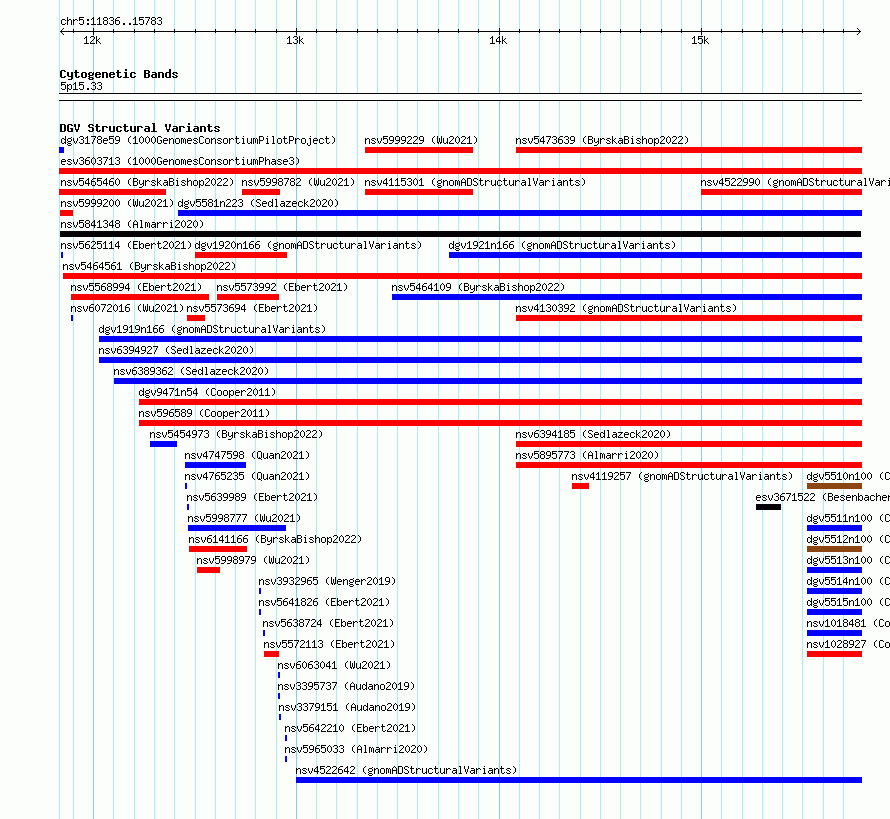Select nsv5573694 (Ebert2021) label
Image resolution: width=890 pixels, height=819 pixels.
[252, 308]
